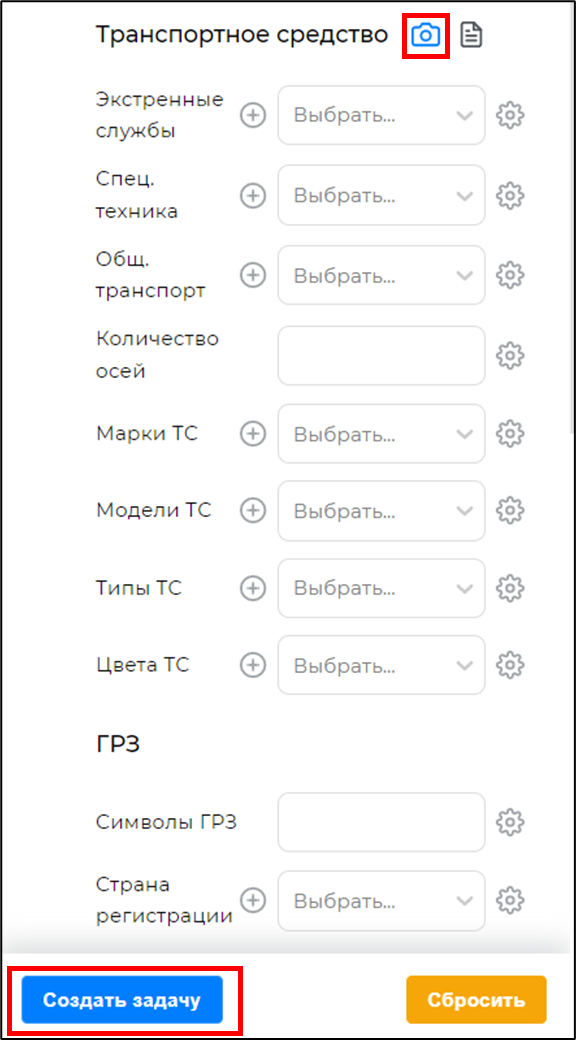This screenshot has height=1040, width=576.
Task: Click plus icon for Страна регистрации
Action: pos(252,901)
